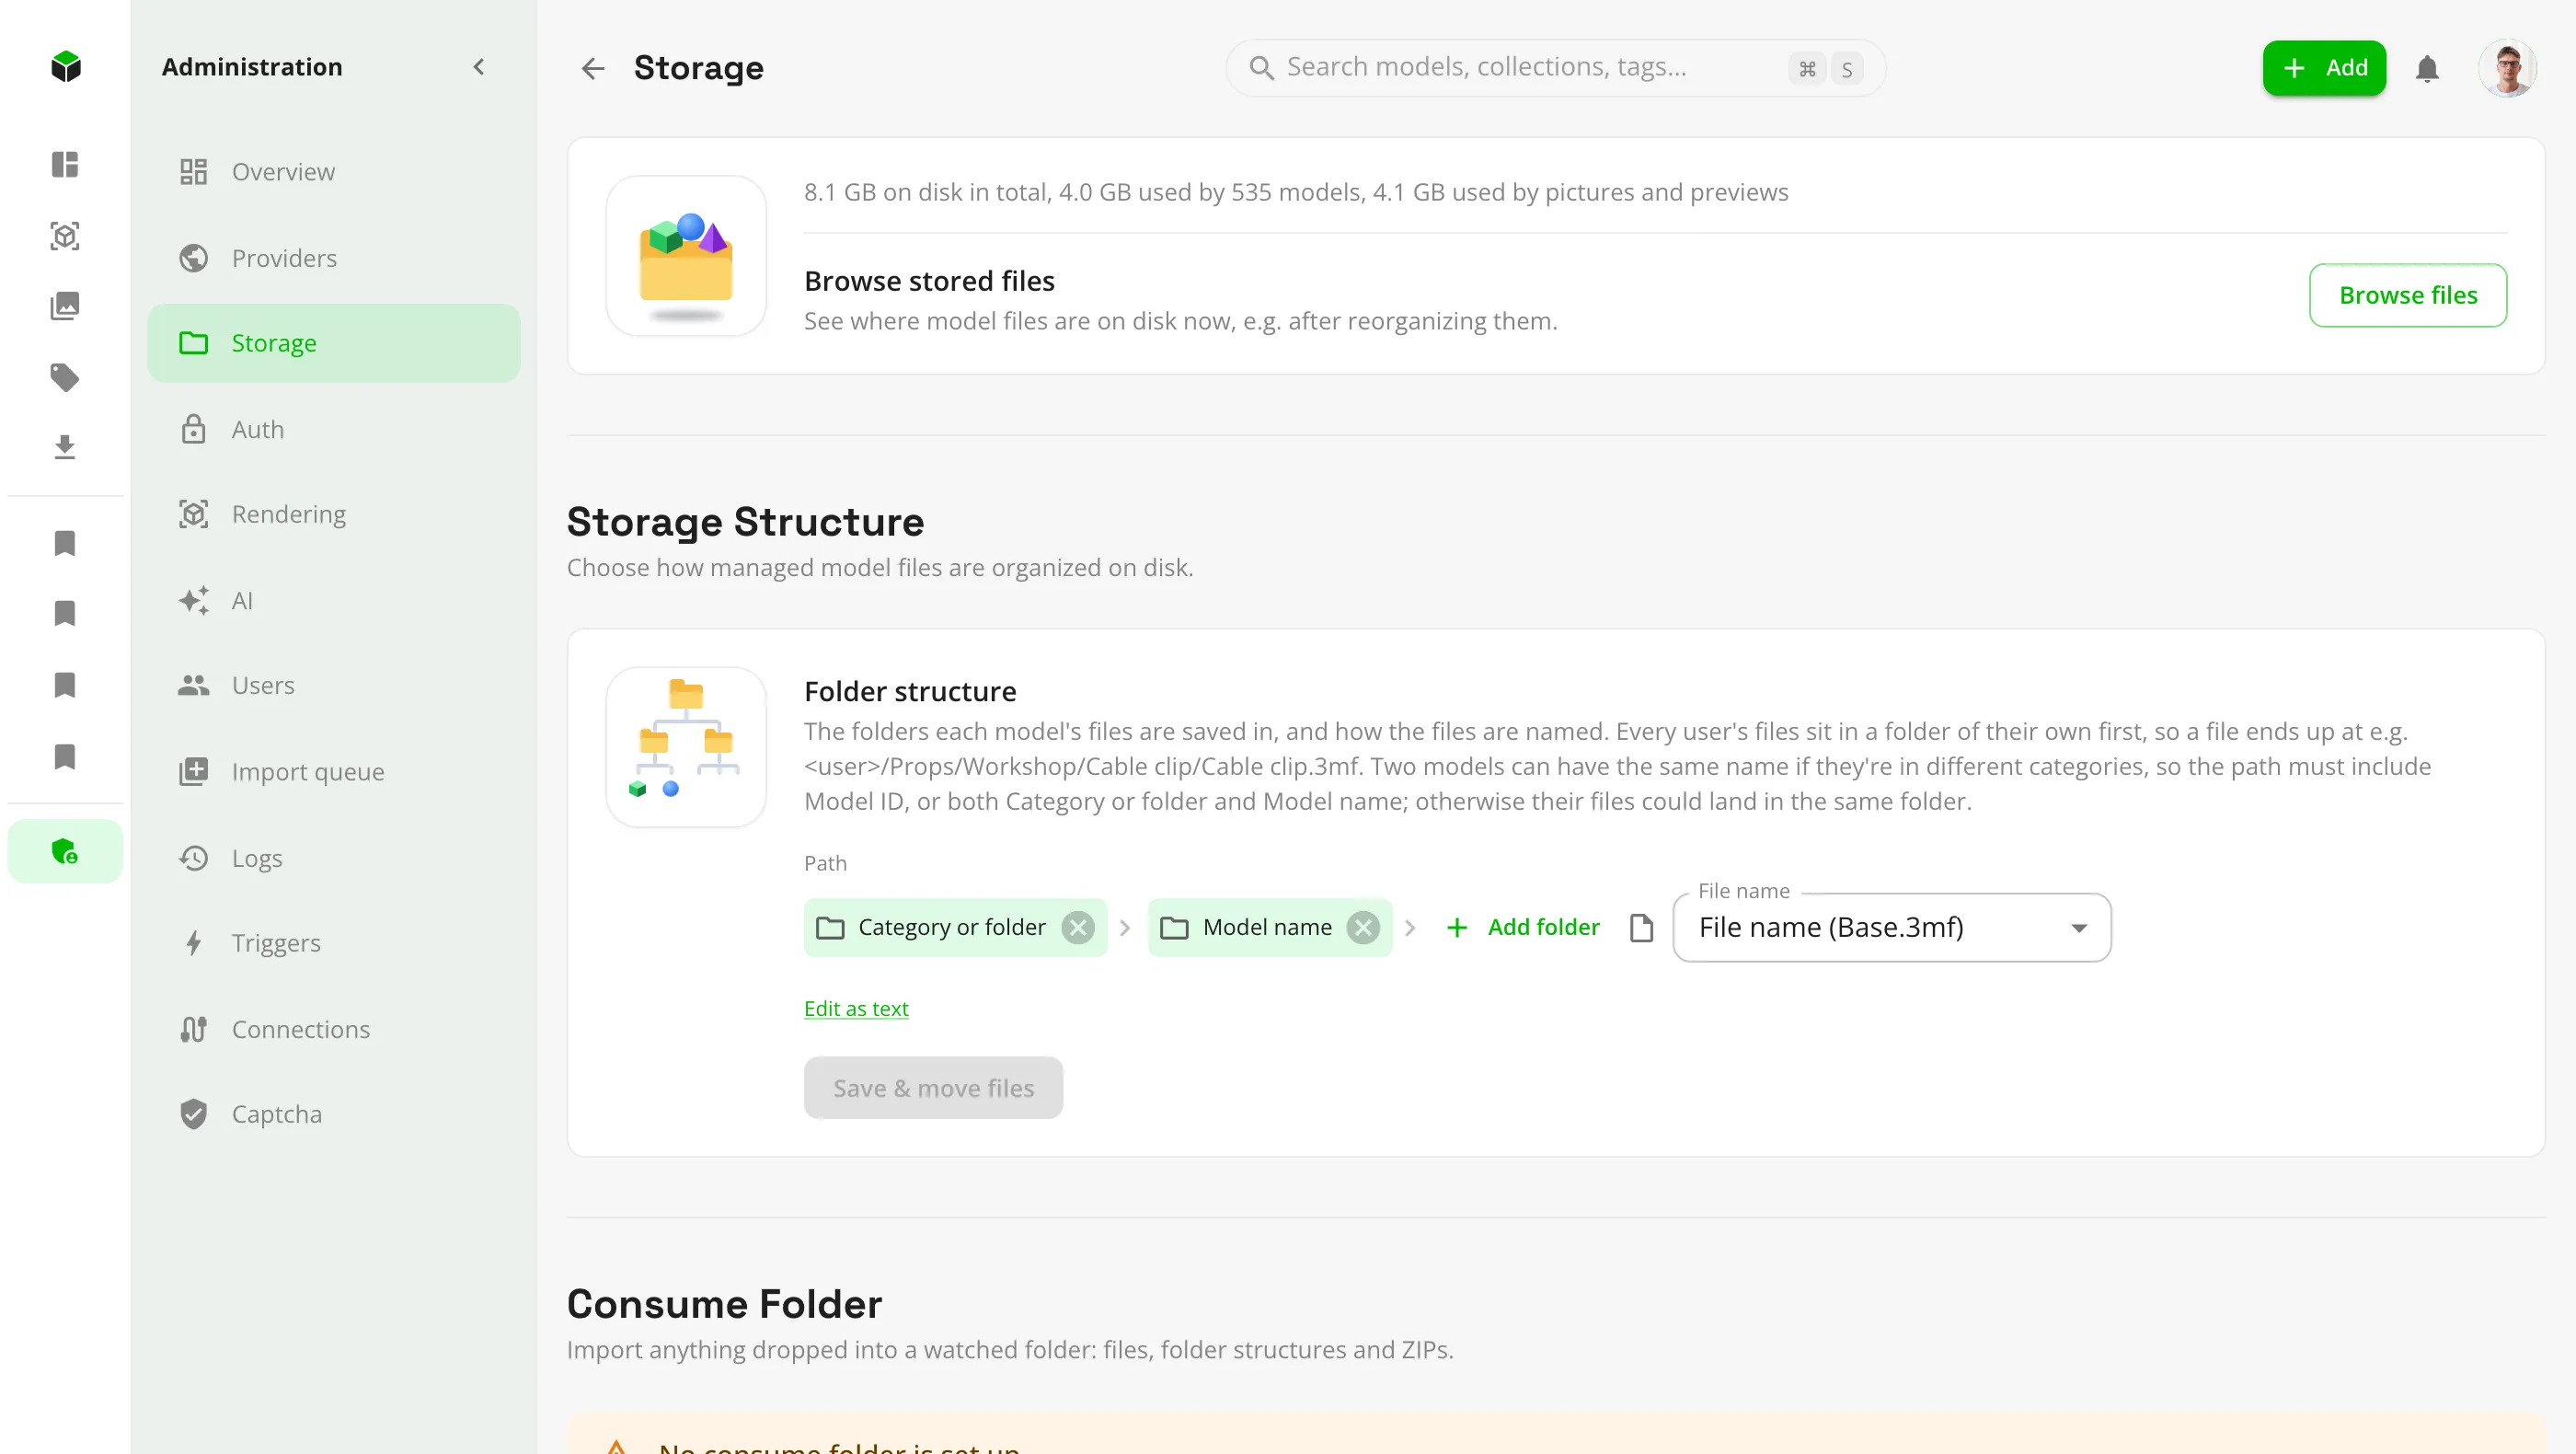The height and width of the screenshot is (1454, 2576).
Task: Go back using the arrow beside Storage
Action: coord(593,68)
